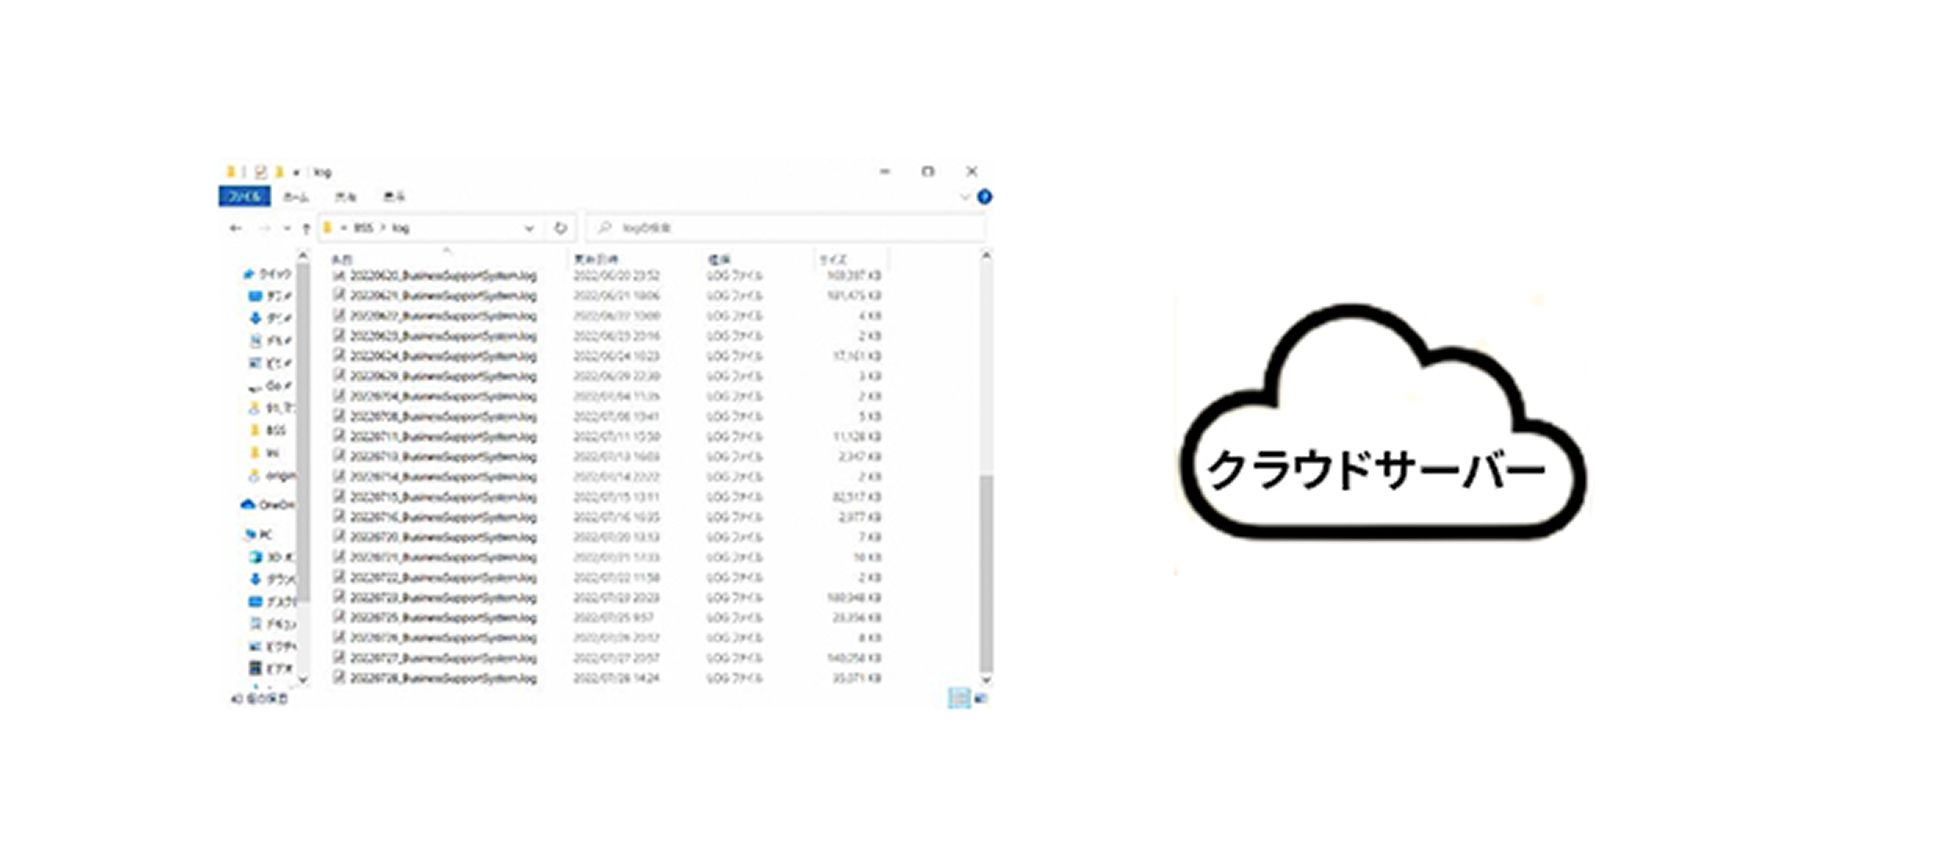This screenshot has width=1946, height=850.
Task: Click the blue help question mark icon
Action: point(984,197)
